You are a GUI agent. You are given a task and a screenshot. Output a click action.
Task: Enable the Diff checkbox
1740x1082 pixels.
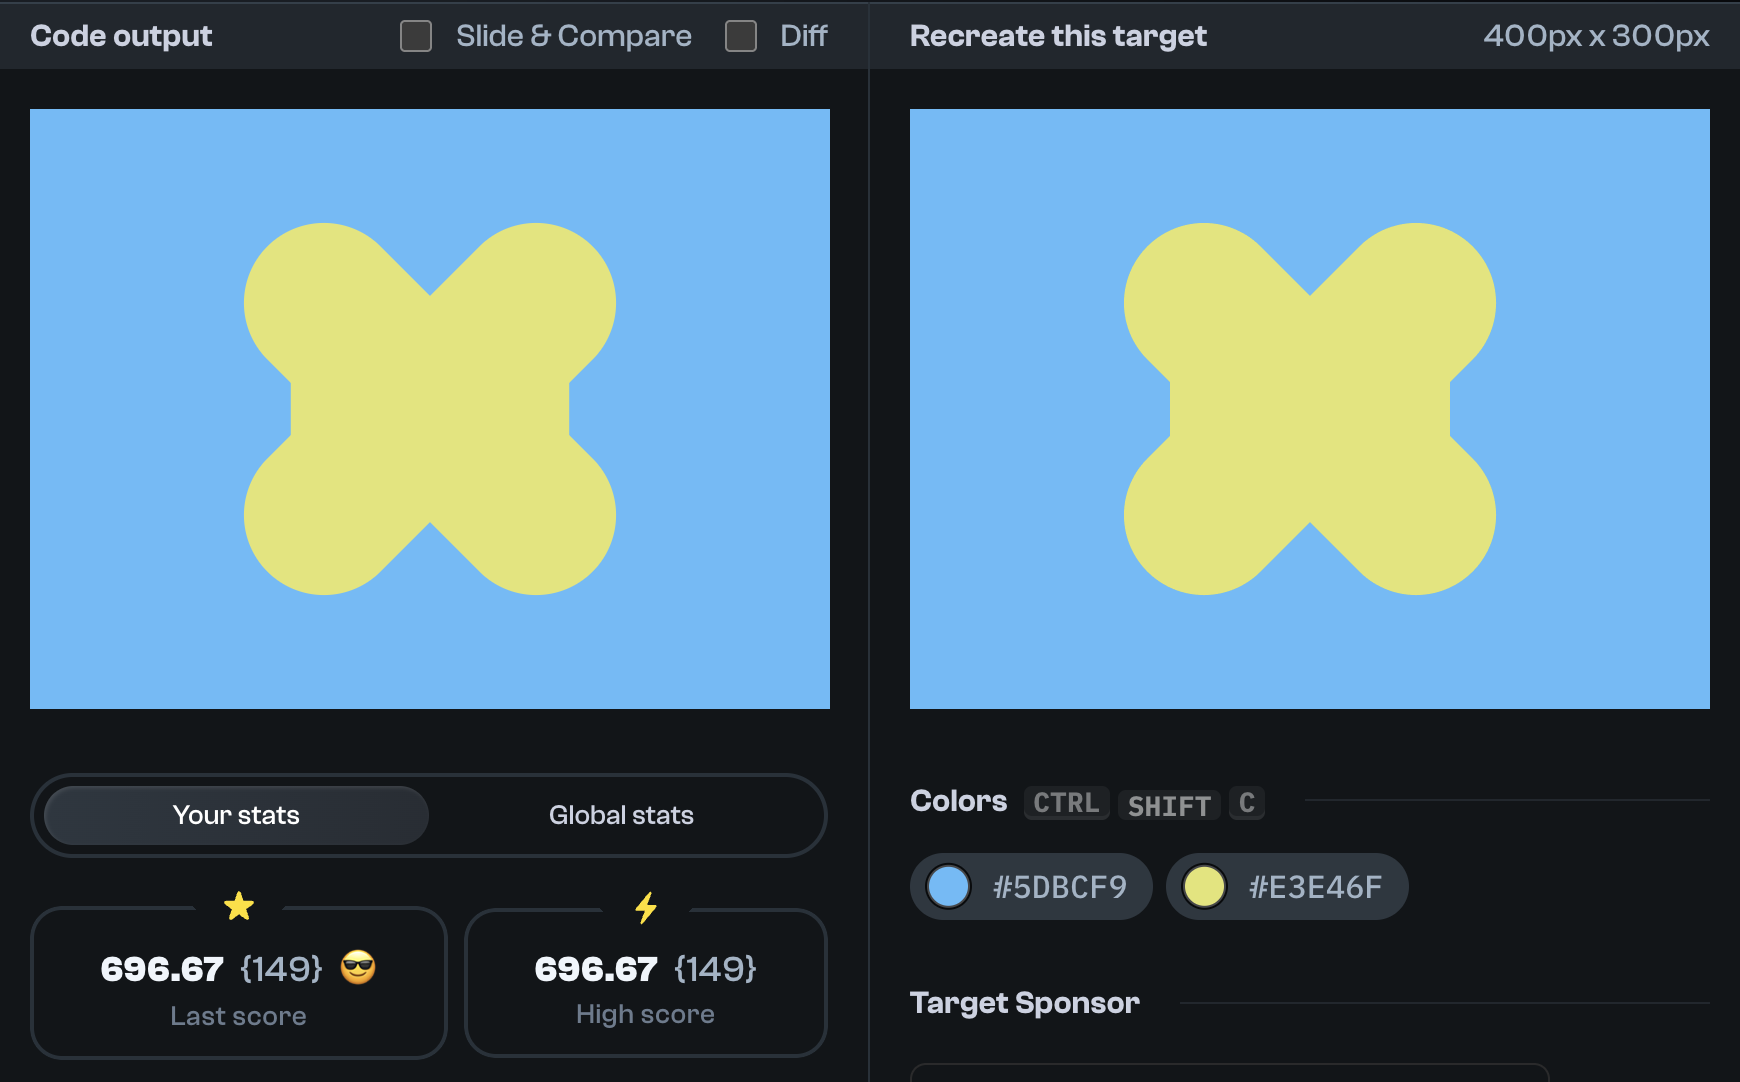741,36
